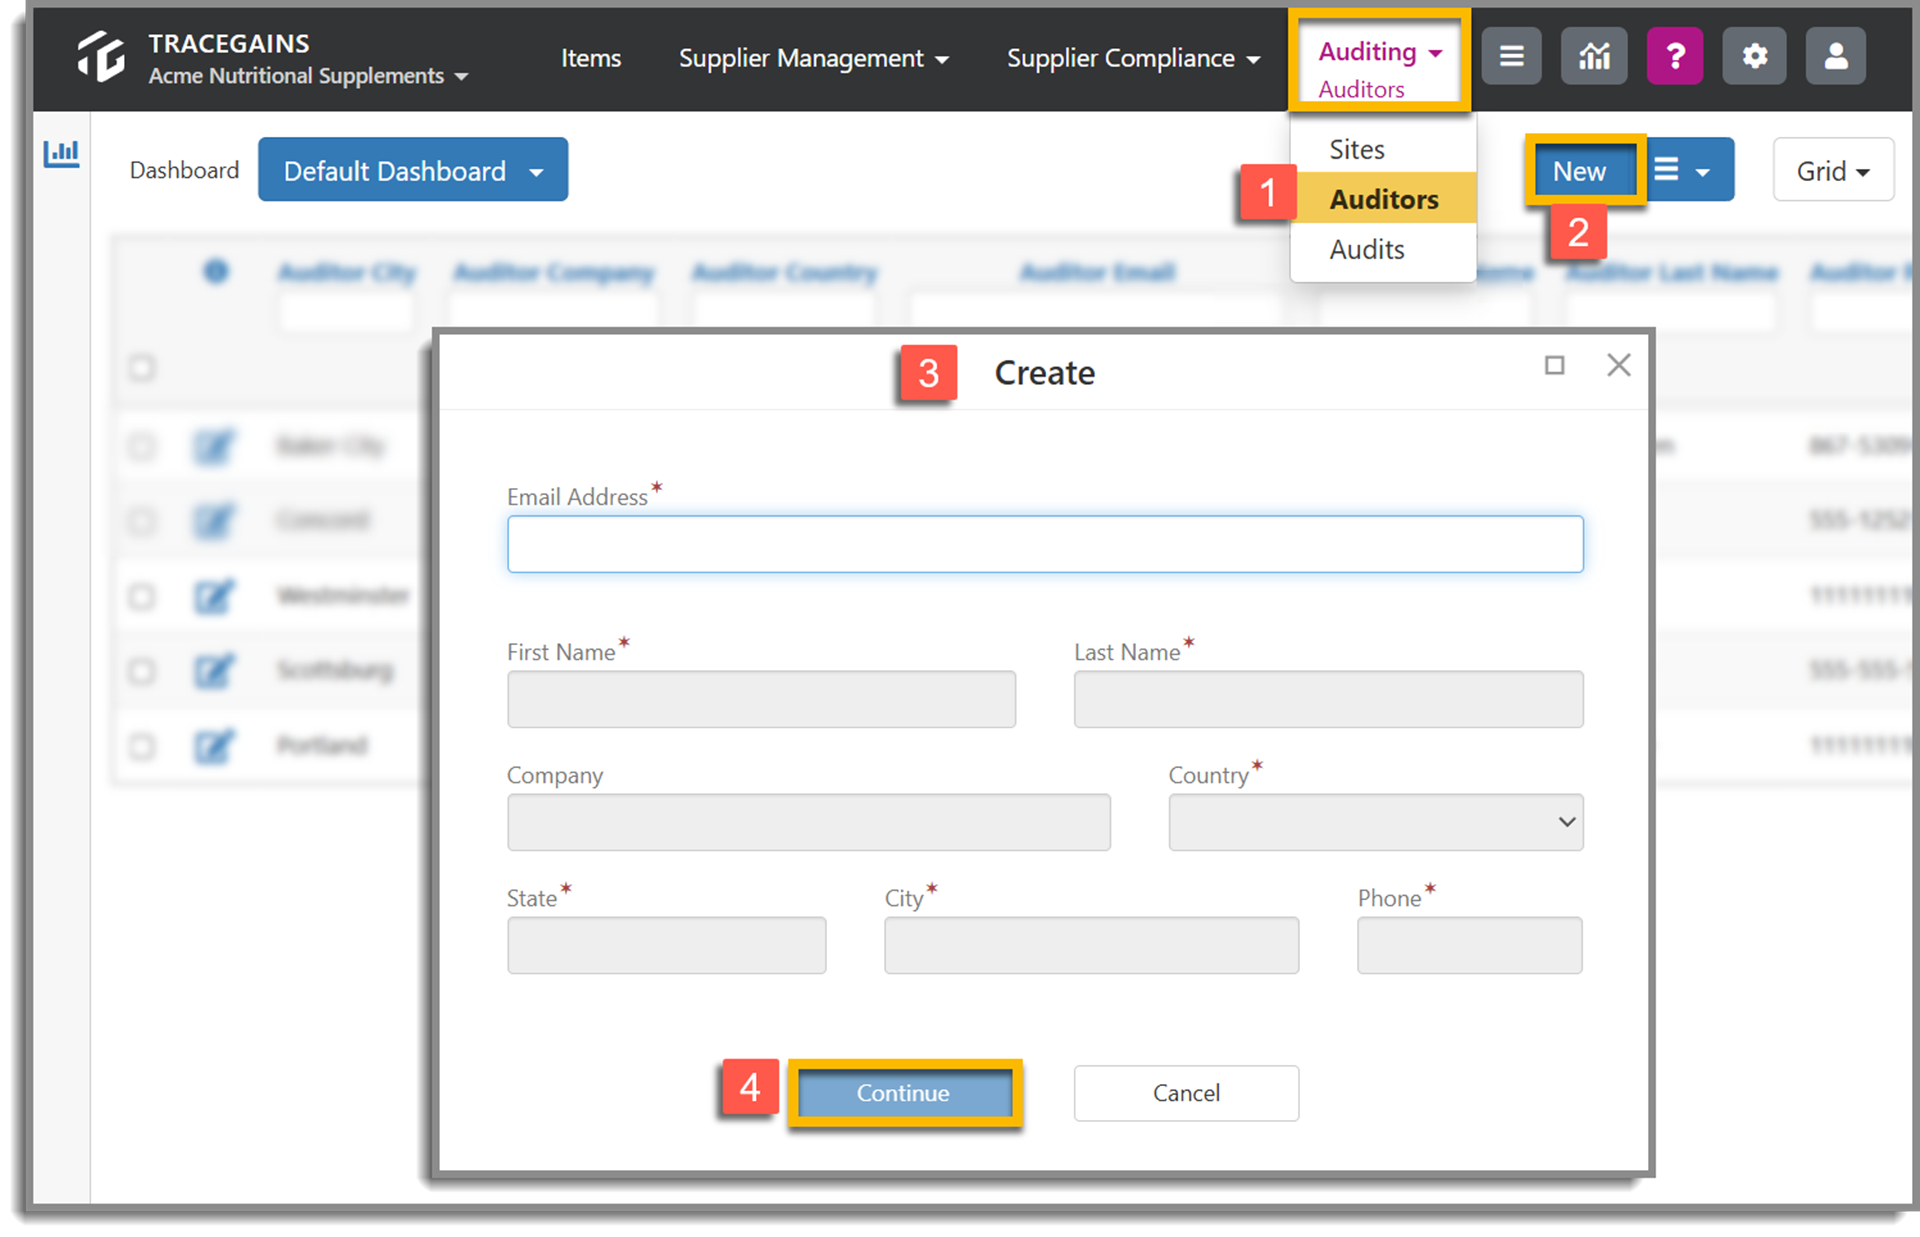Click the edit icon in Scottsburg row

(213, 670)
